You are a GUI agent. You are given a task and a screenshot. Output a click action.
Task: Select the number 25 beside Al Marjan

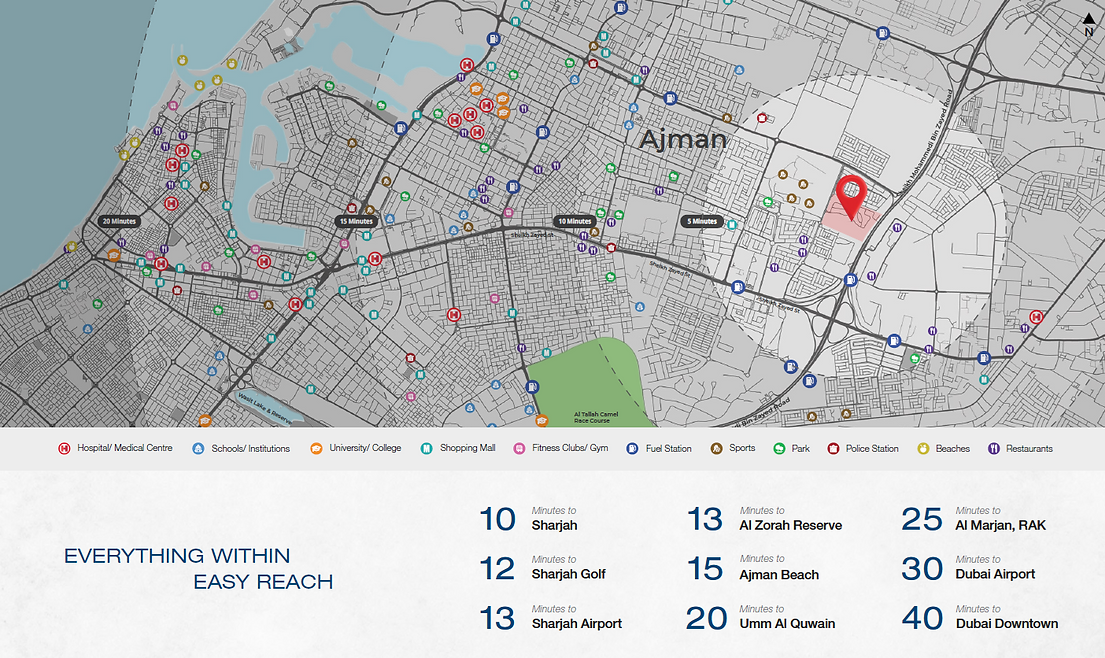coord(922,520)
